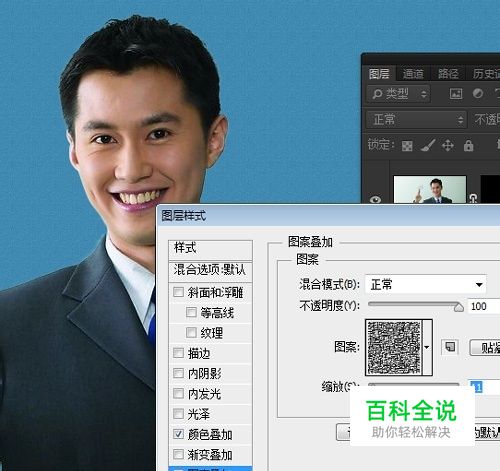500x471 pixels.
Task: Click the lock image pixels brush icon
Action: tap(427, 145)
